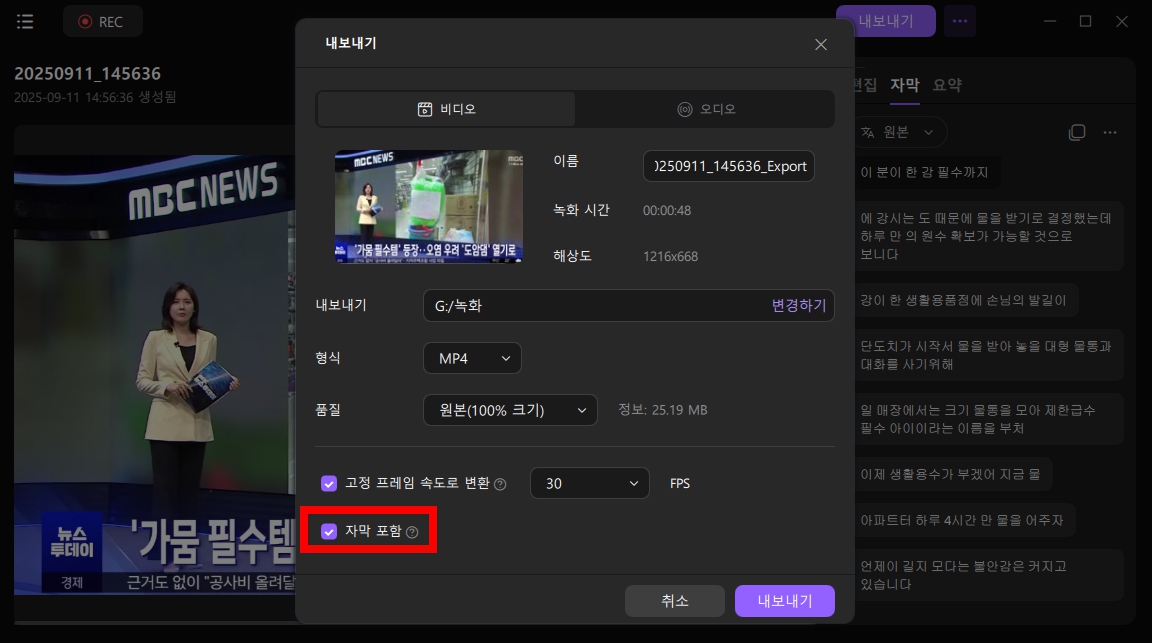Open subtitle panel three-dot menu
1152x643 pixels.
[1109, 132]
